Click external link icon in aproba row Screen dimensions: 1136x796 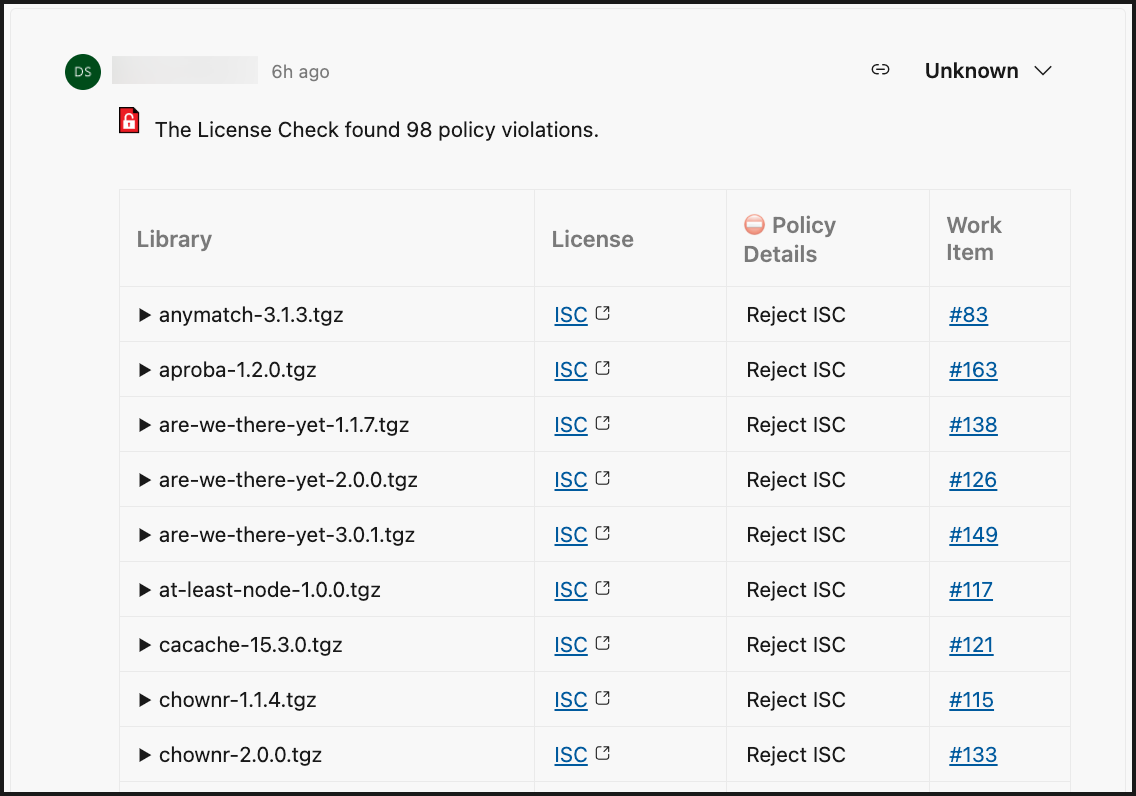point(603,368)
